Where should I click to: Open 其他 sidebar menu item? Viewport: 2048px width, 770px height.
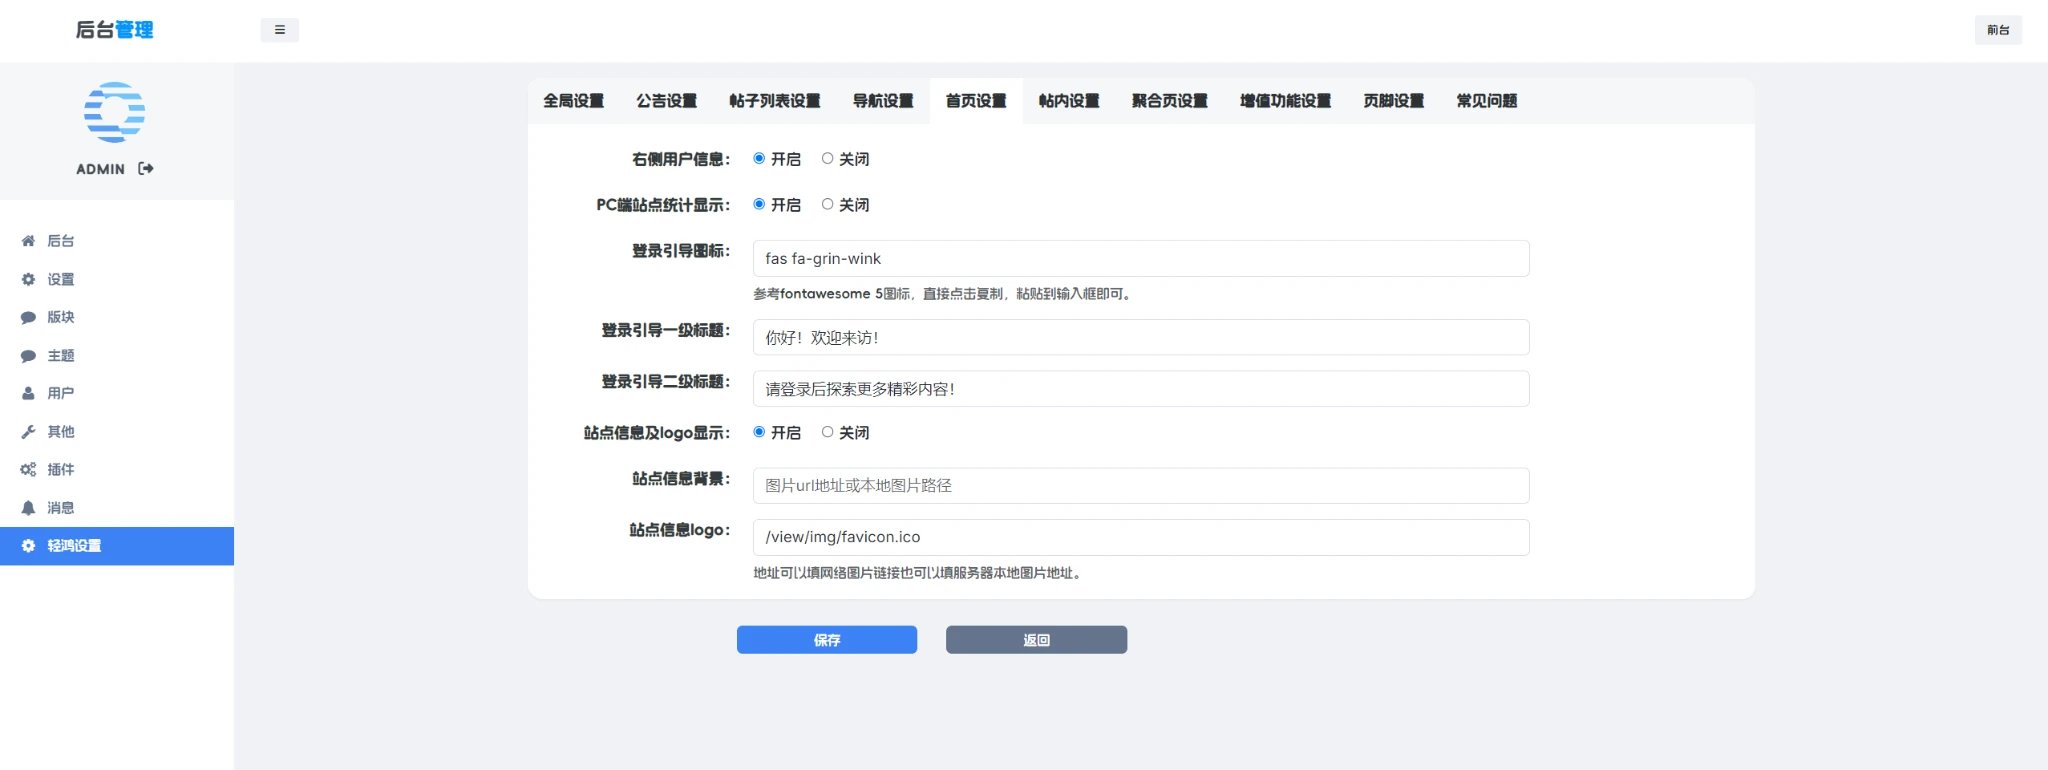[117, 432]
